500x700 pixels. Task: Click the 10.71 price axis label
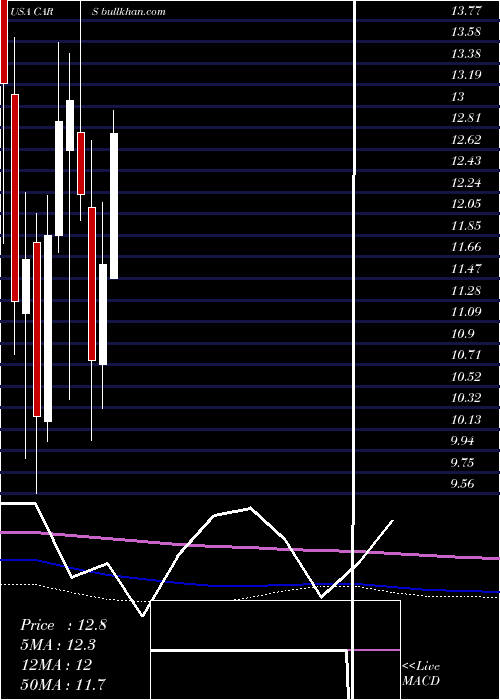(467, 354)
